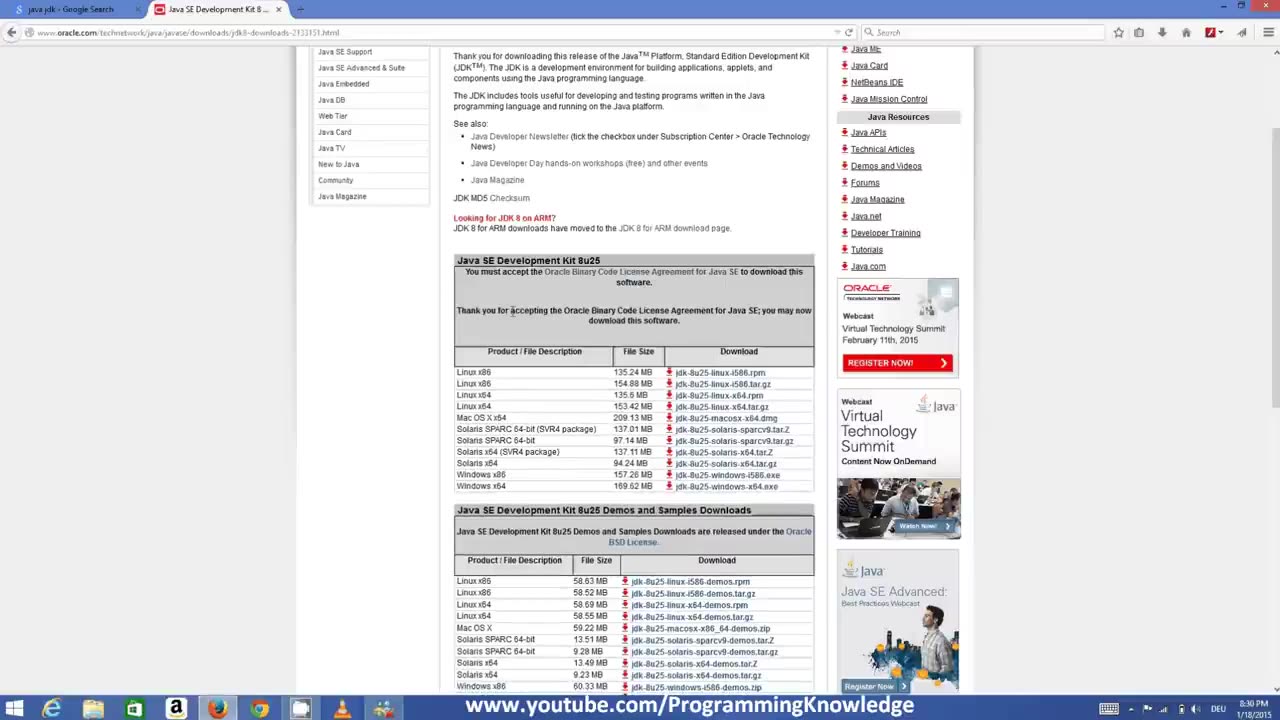
Task: Open Oracle Binary Code License Agreement link
Action: point(641,272)
